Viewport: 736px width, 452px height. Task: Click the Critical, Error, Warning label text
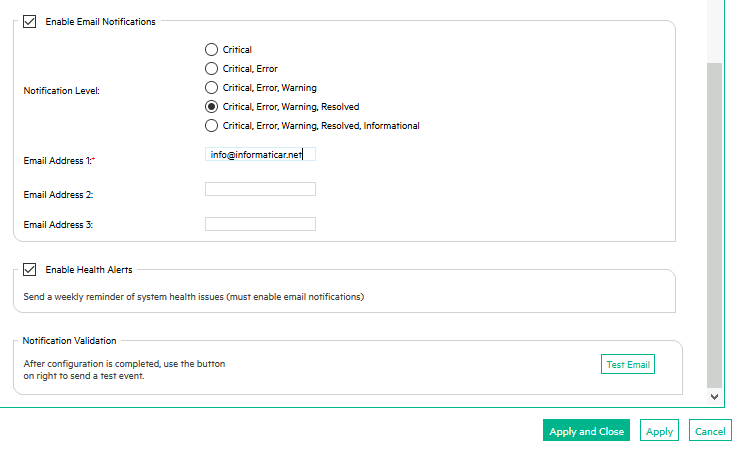(x=269, y=88)
